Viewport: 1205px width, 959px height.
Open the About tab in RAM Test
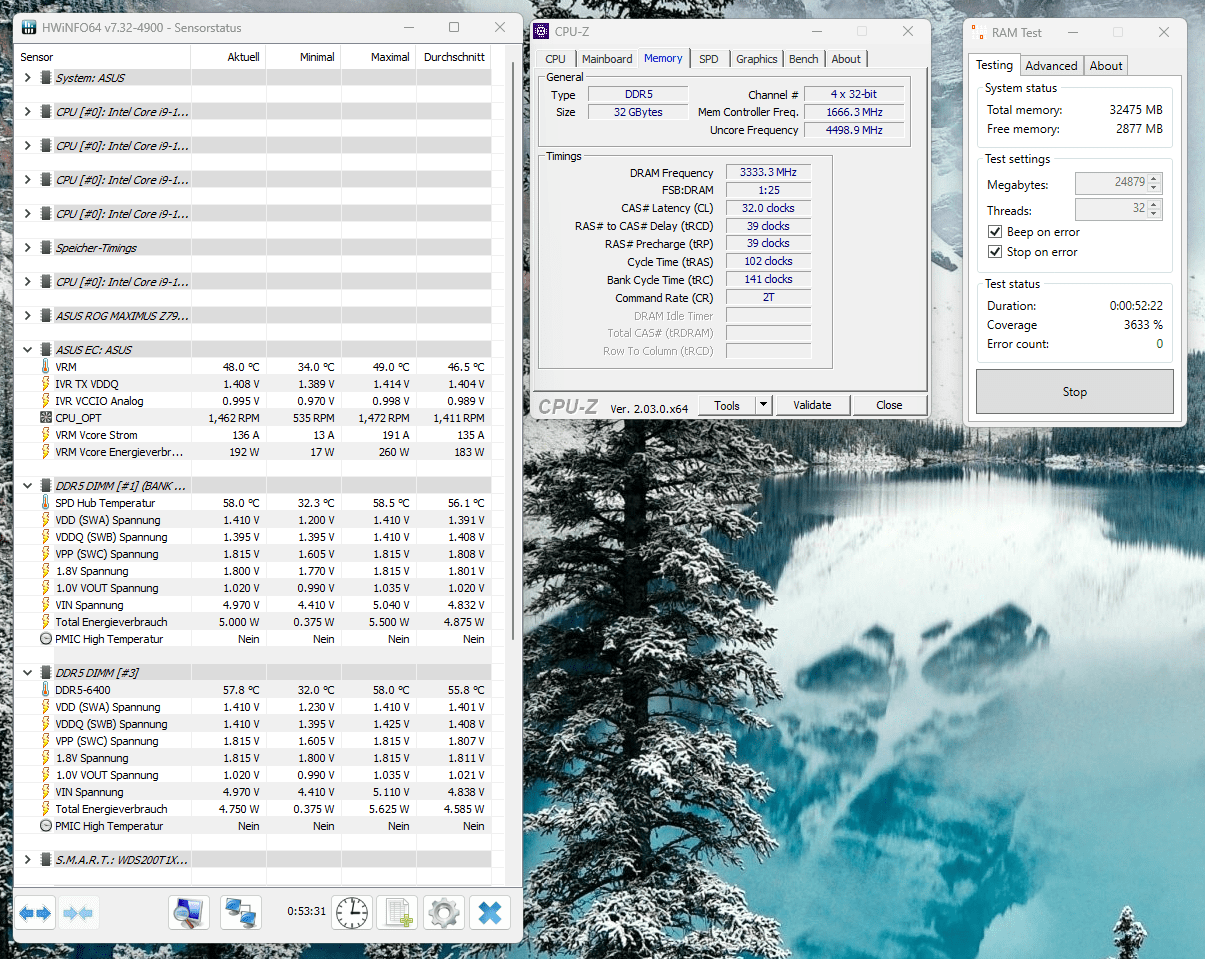point(1106,66)
